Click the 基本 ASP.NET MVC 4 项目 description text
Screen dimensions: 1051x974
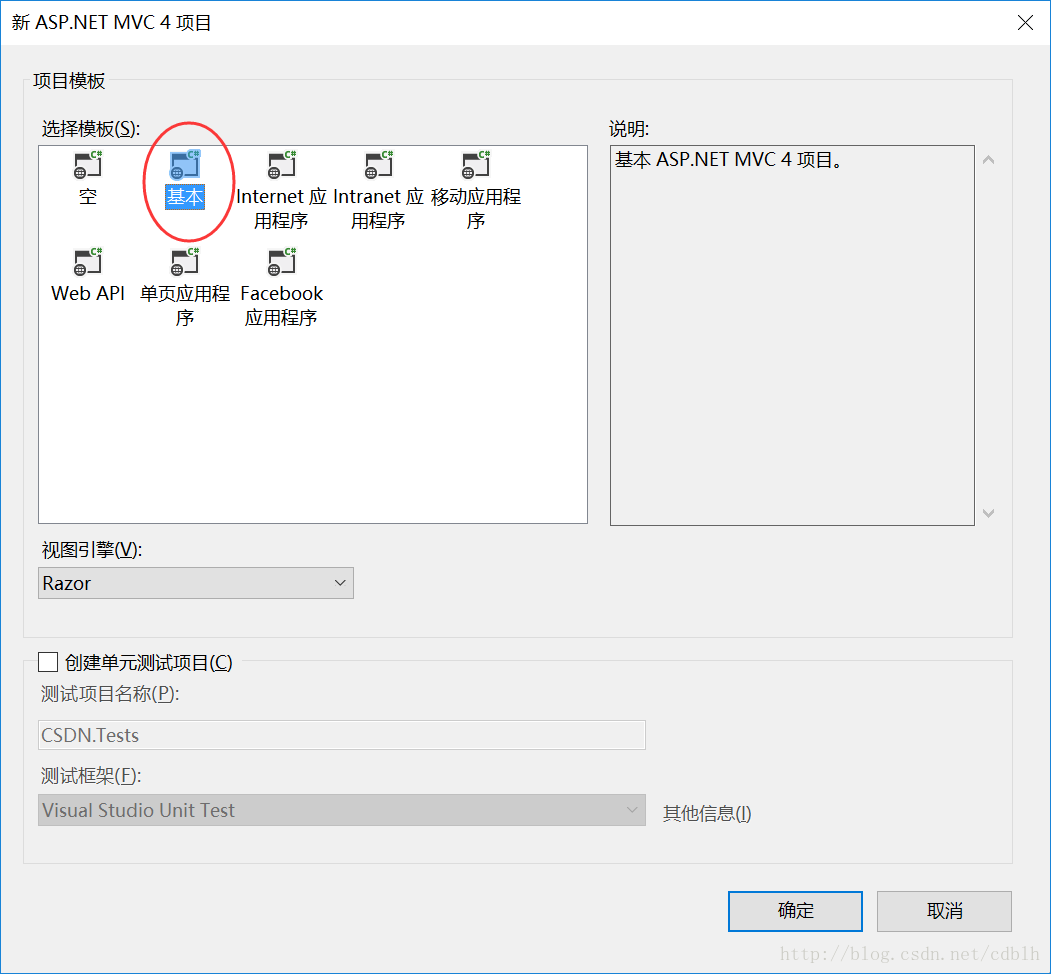click(728, 160)
